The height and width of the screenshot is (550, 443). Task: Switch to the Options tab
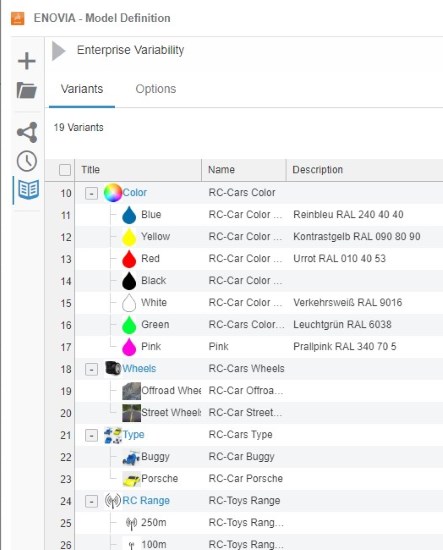point(156,89)
